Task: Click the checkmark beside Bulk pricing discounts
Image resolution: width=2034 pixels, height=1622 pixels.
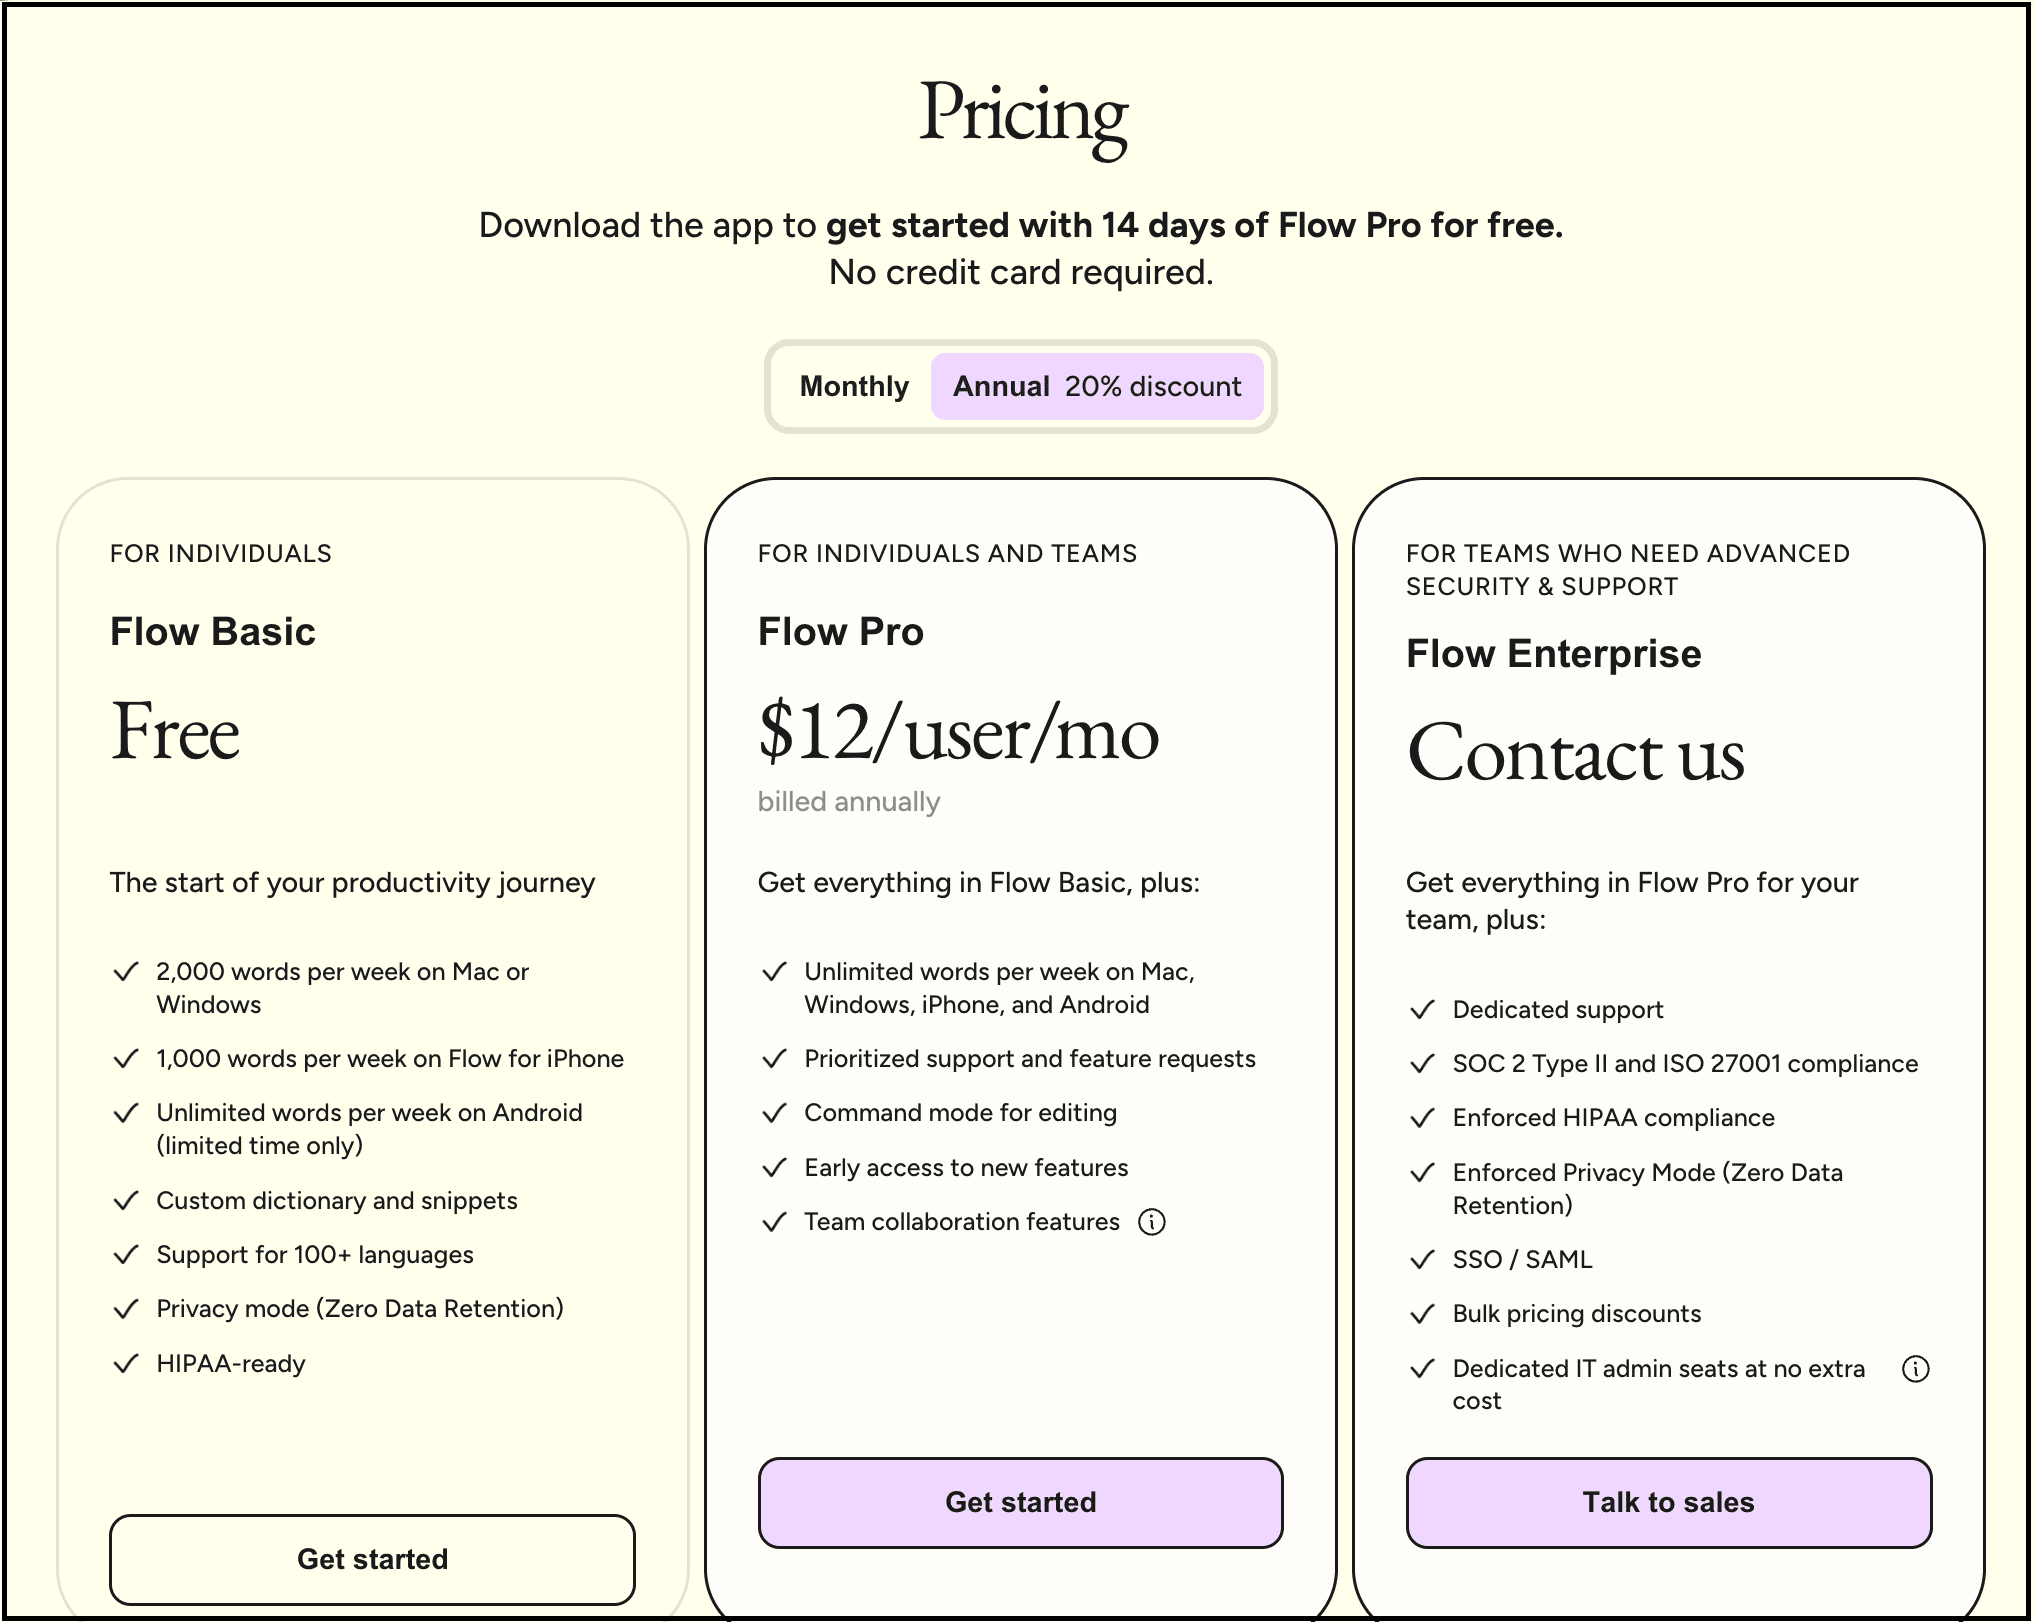Action: [x=1422, y=1314]
